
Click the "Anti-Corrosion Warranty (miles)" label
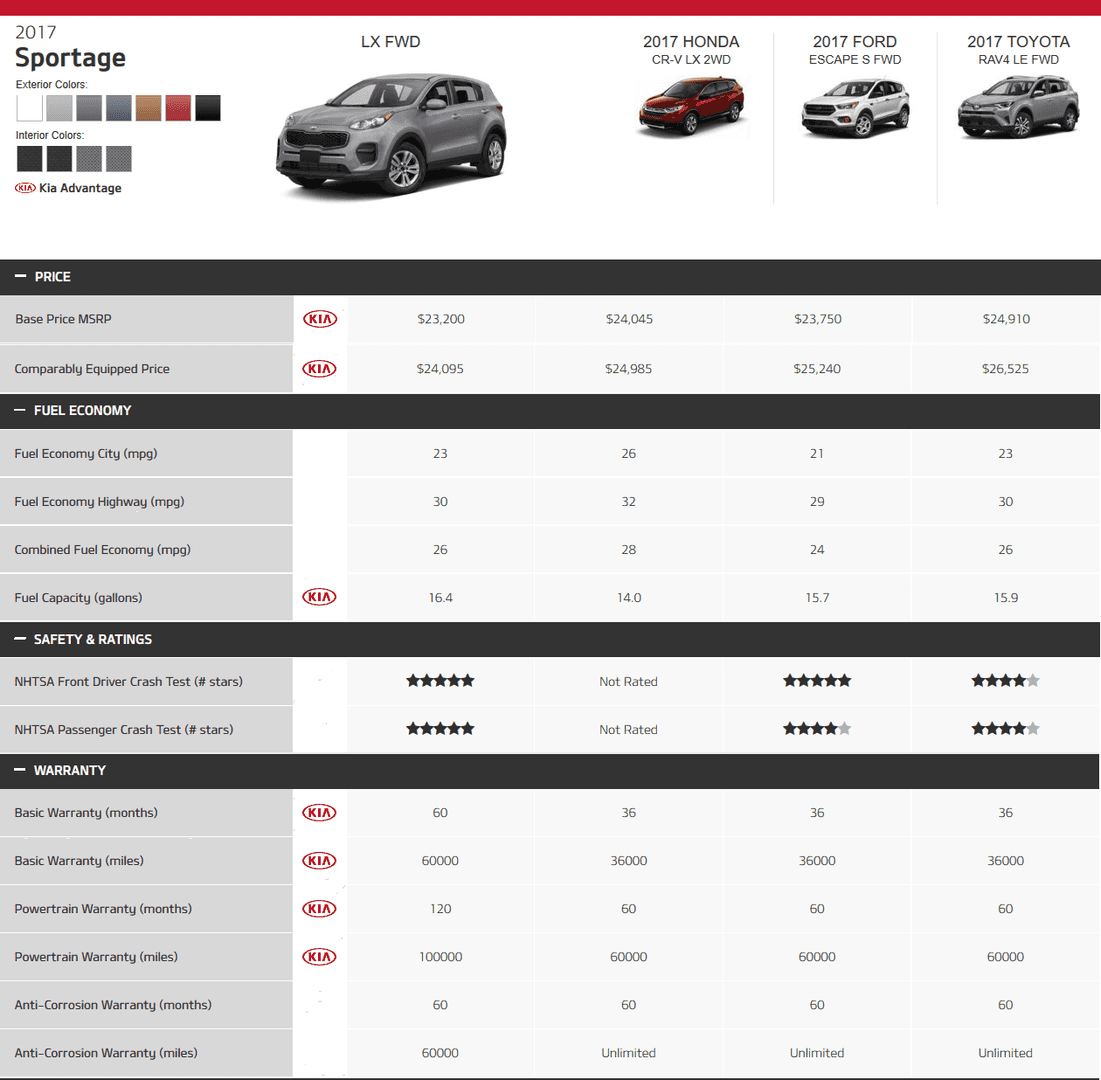click(x=106, y=1053)
